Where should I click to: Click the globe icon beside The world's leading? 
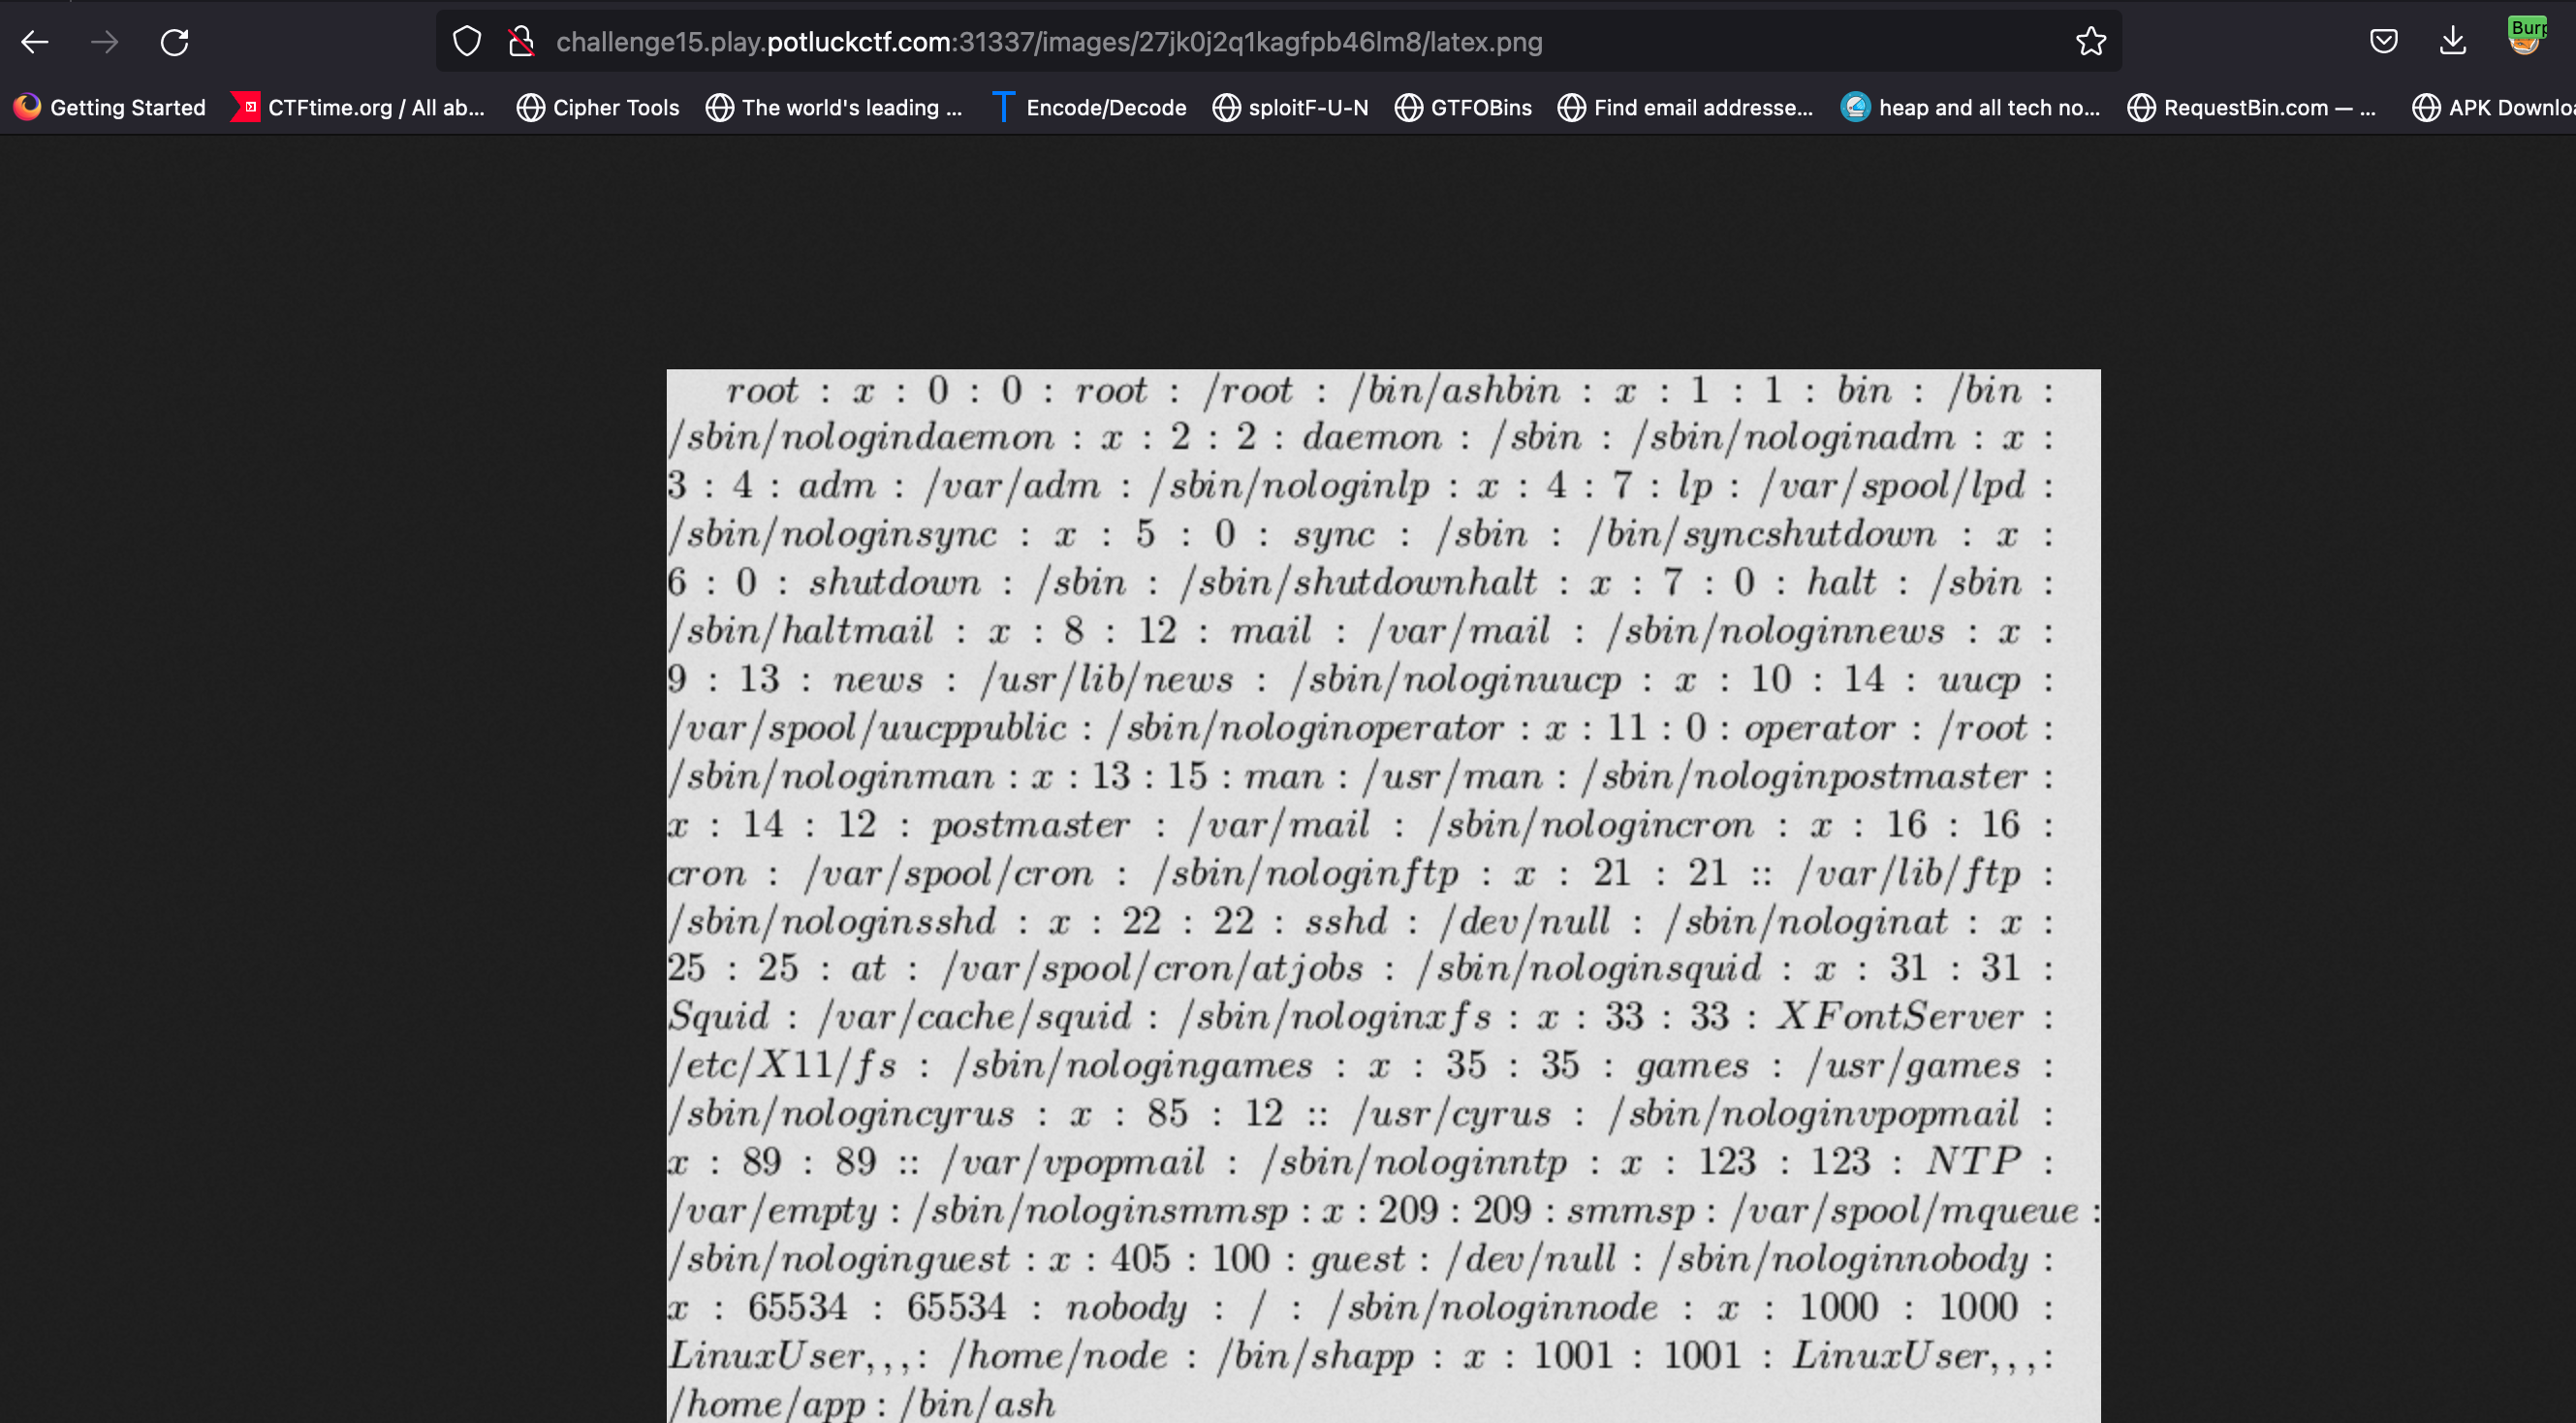[719, 107]
